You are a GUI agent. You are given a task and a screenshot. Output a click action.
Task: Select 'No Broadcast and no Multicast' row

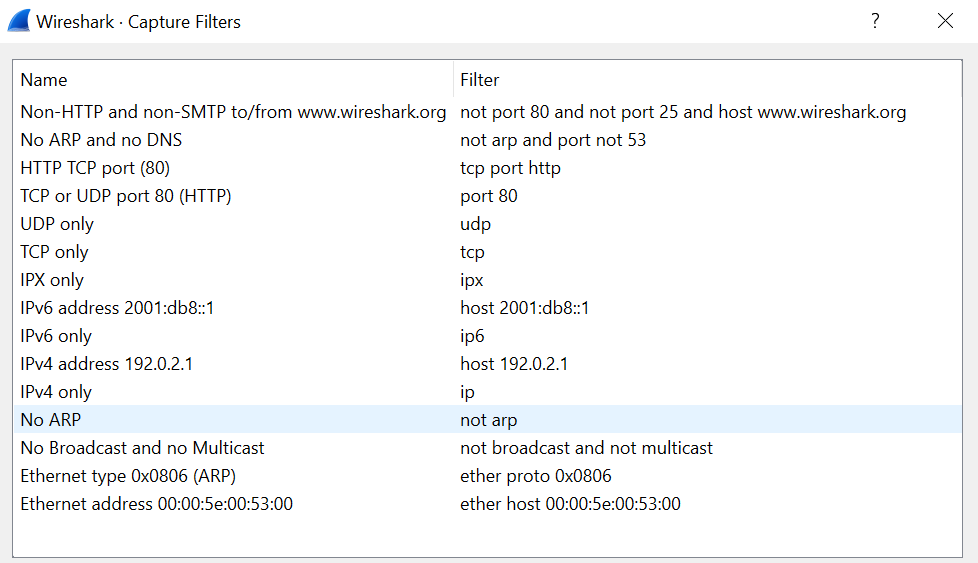(142, 448)
